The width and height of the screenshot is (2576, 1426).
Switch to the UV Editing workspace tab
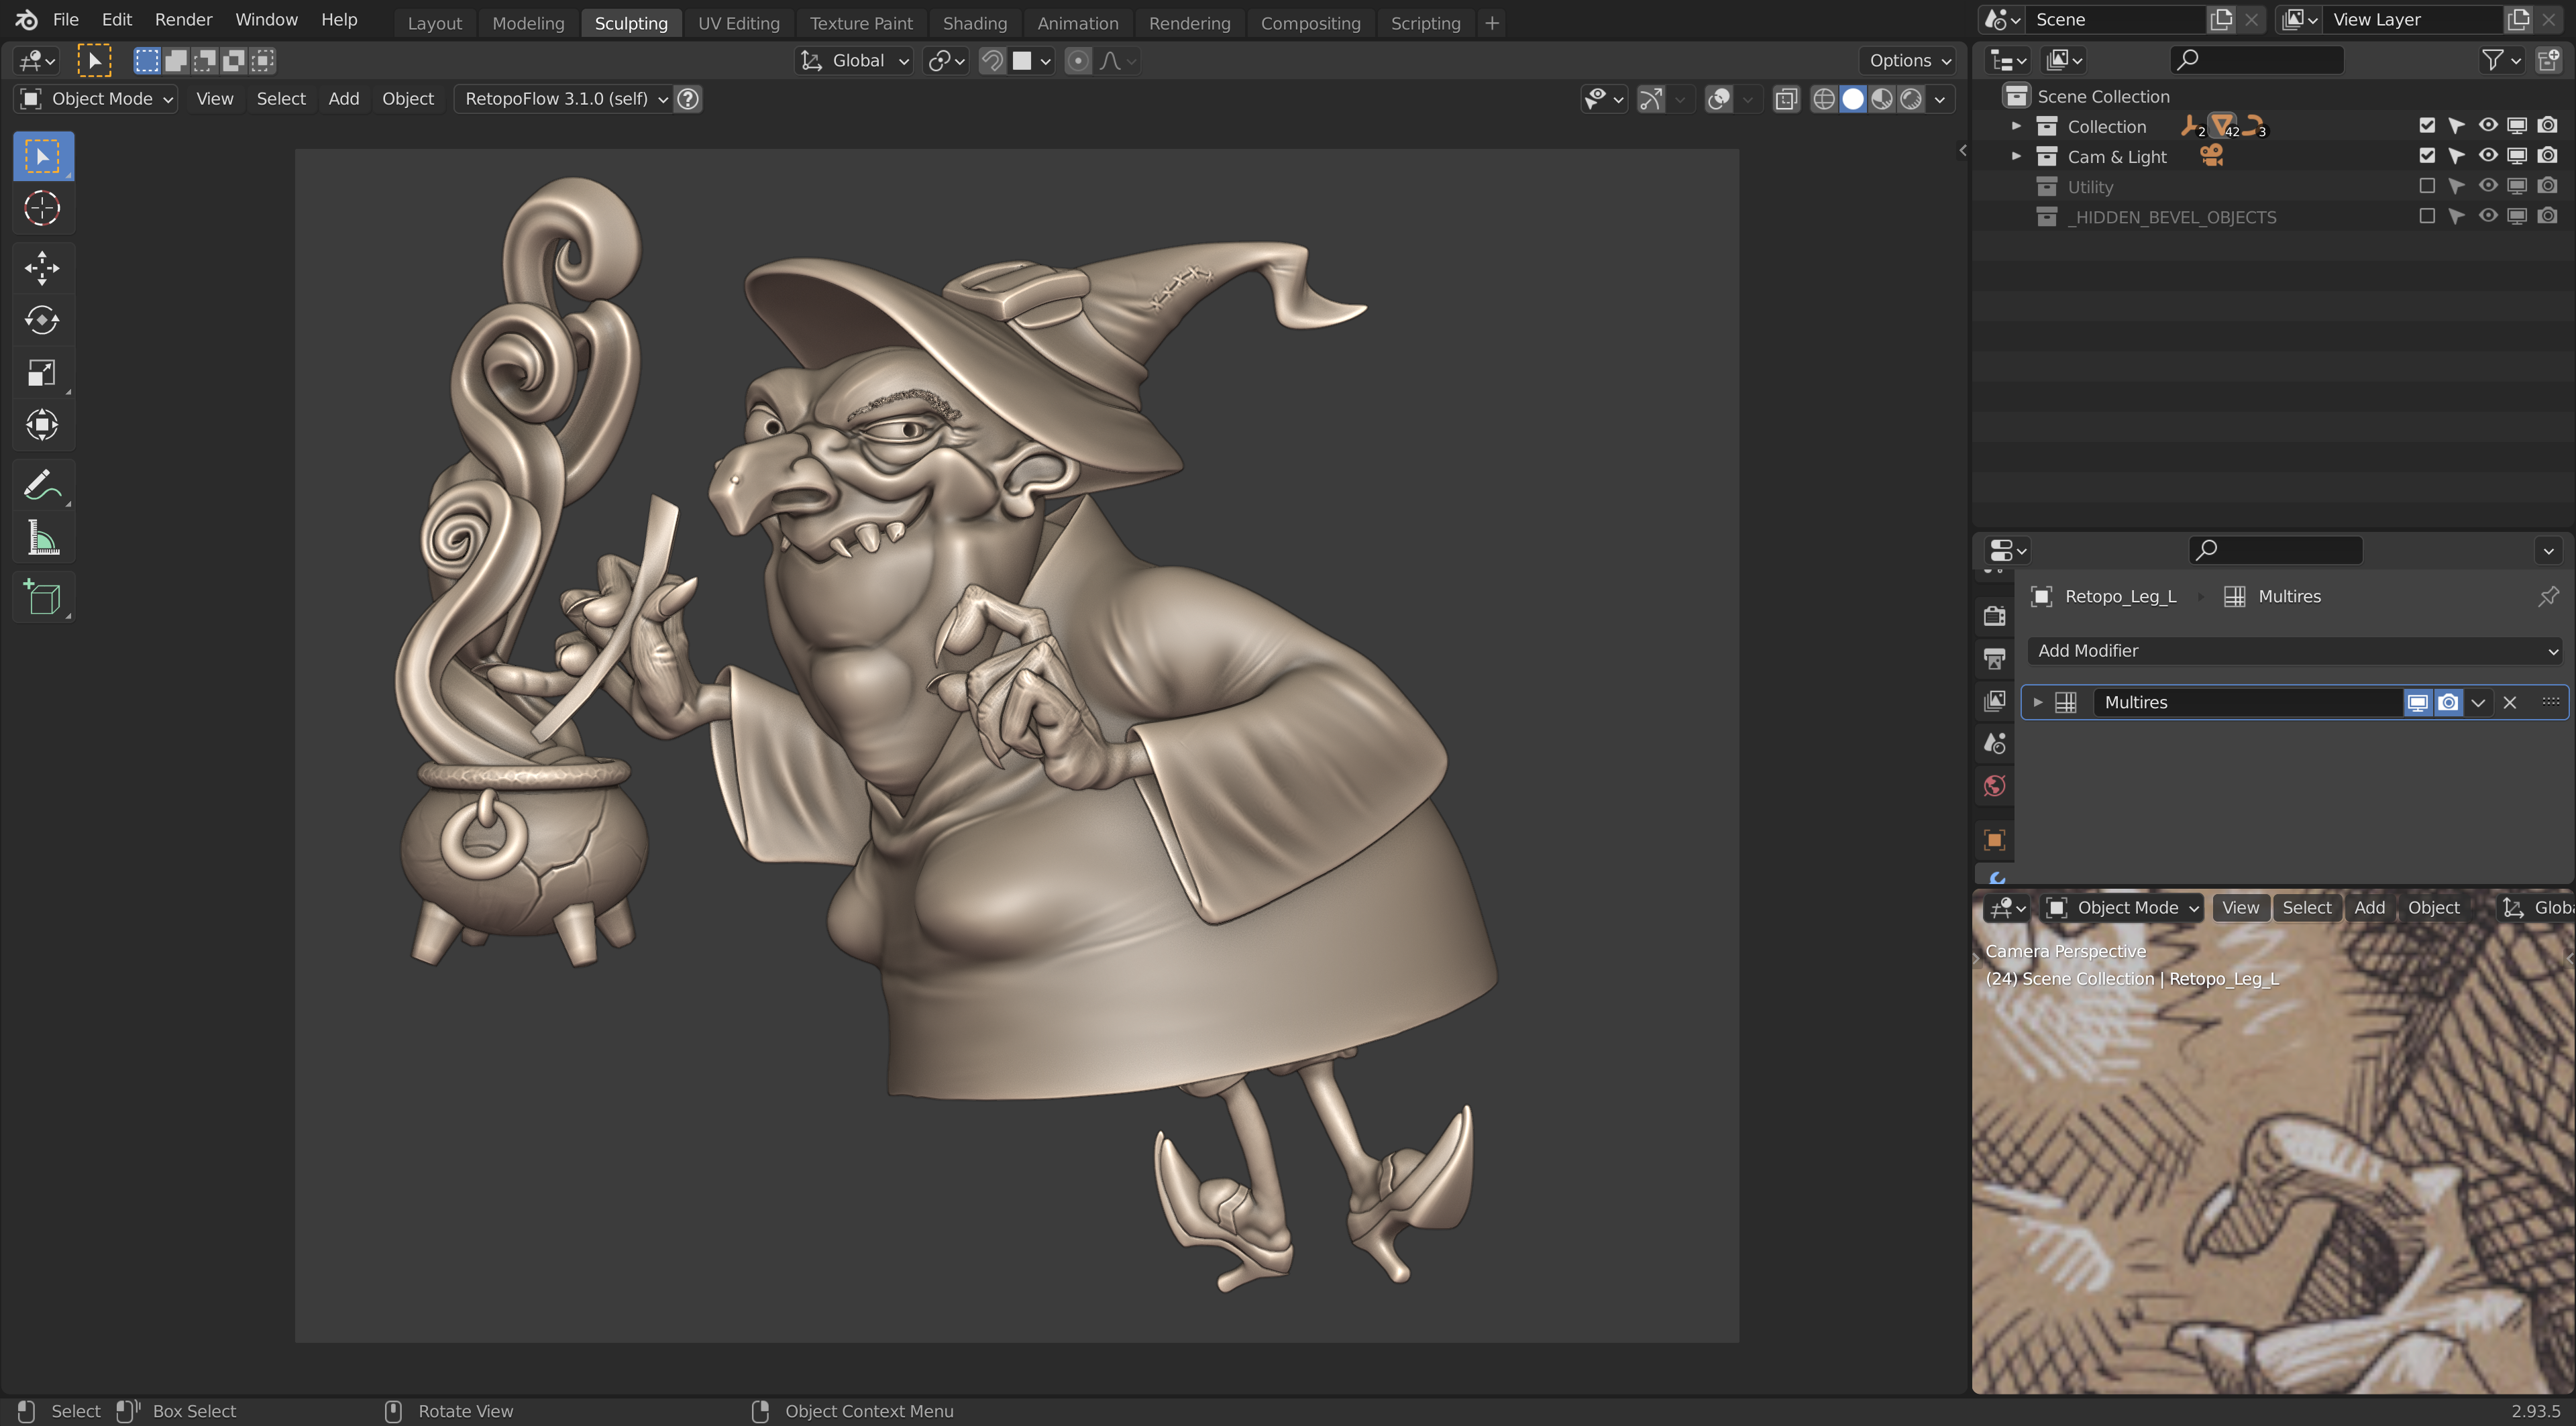point(738,22)
